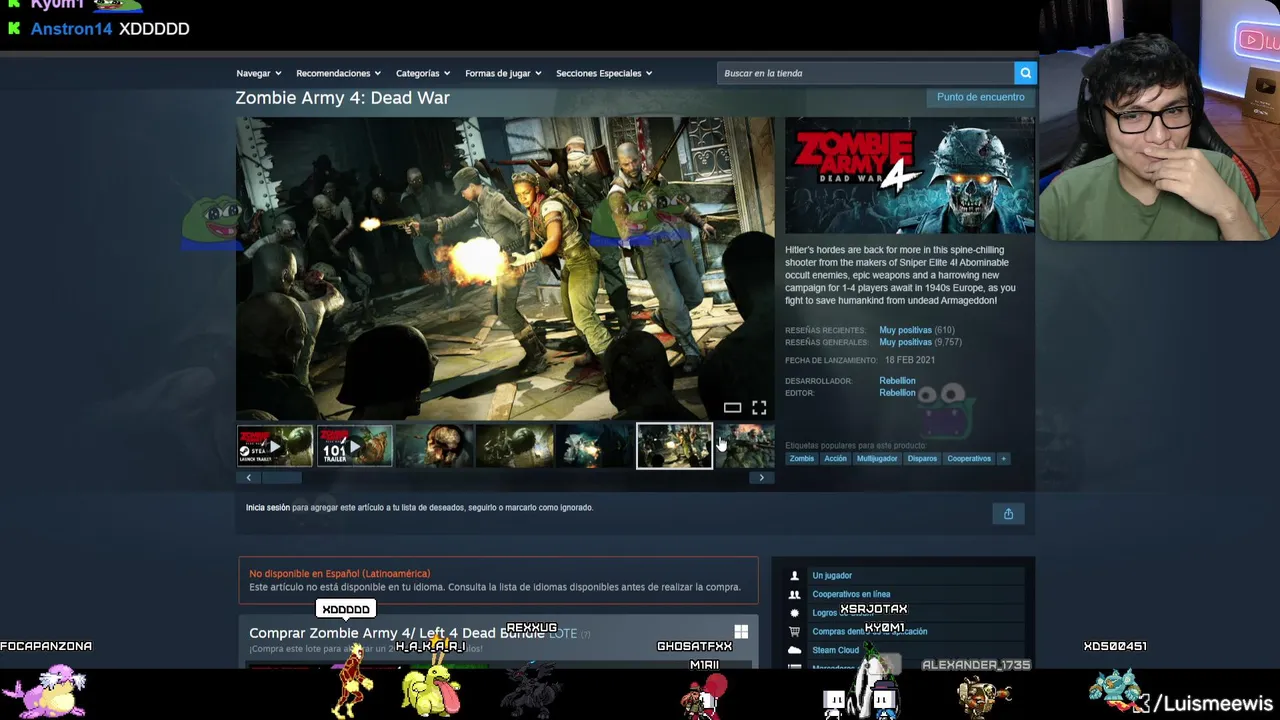Click the release date 18 FEB 2021
The width and height of the screenshot is (1280, 720).
click(910, 360)
